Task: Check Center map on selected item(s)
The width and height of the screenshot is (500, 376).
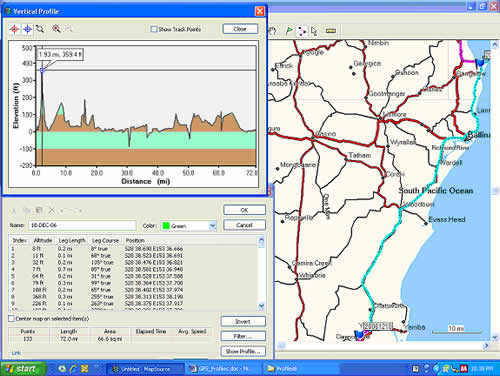Action: click(x=11, y=319)
